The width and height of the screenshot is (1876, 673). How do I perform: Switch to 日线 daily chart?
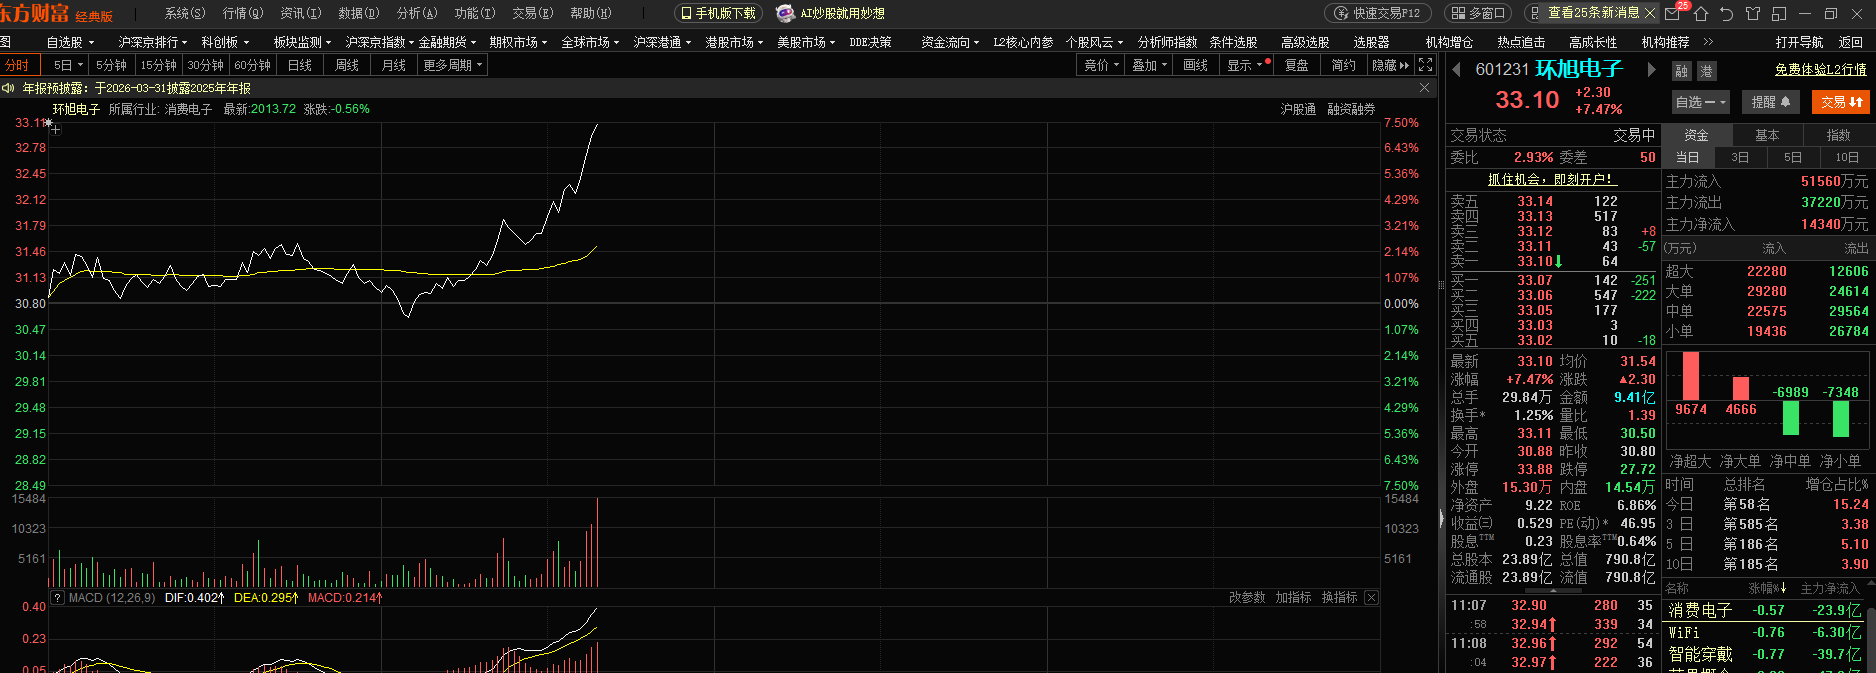[300, 65]
